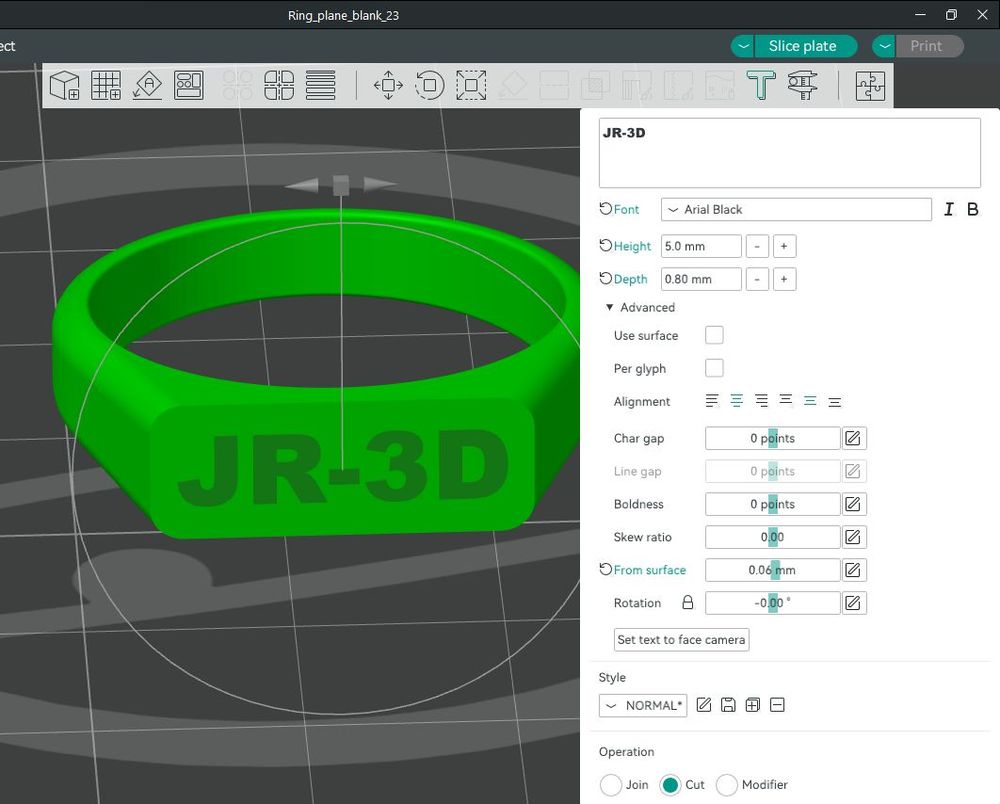Save the current style

[728, 705]
